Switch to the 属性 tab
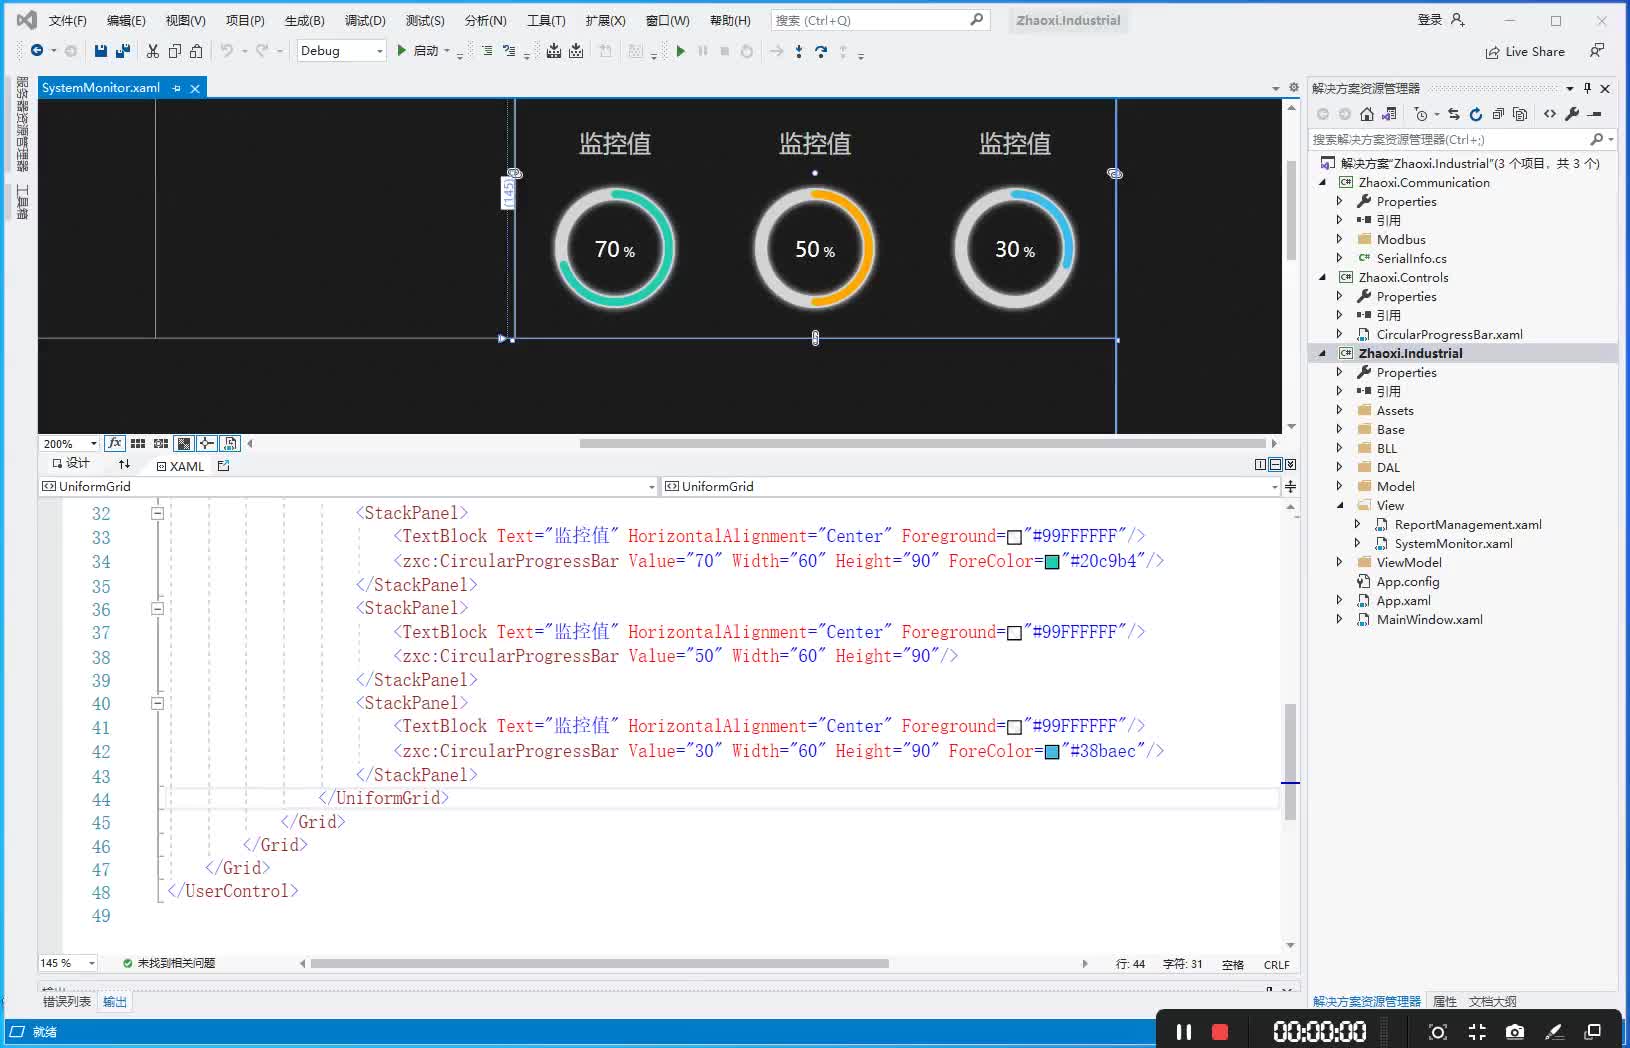Image resolution: width=1630 pixels, height=1048 pixels. (1444, 1001)
